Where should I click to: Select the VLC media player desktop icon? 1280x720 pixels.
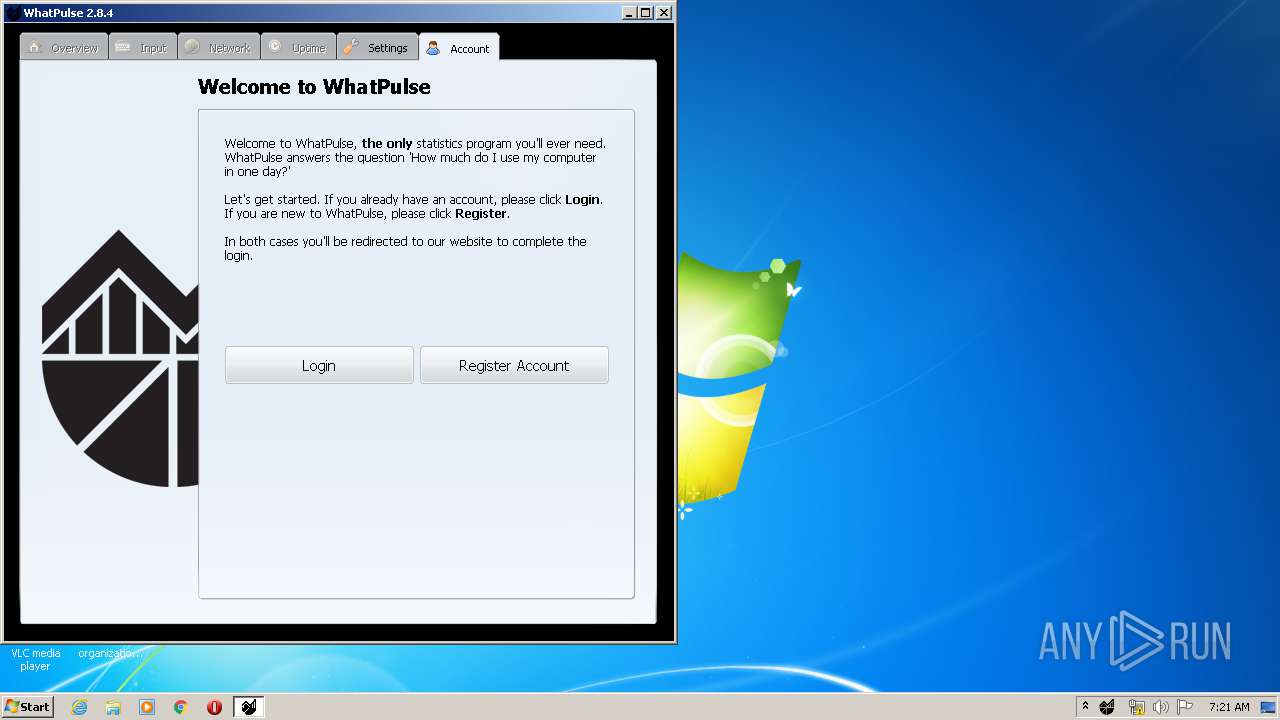point(35,659)
